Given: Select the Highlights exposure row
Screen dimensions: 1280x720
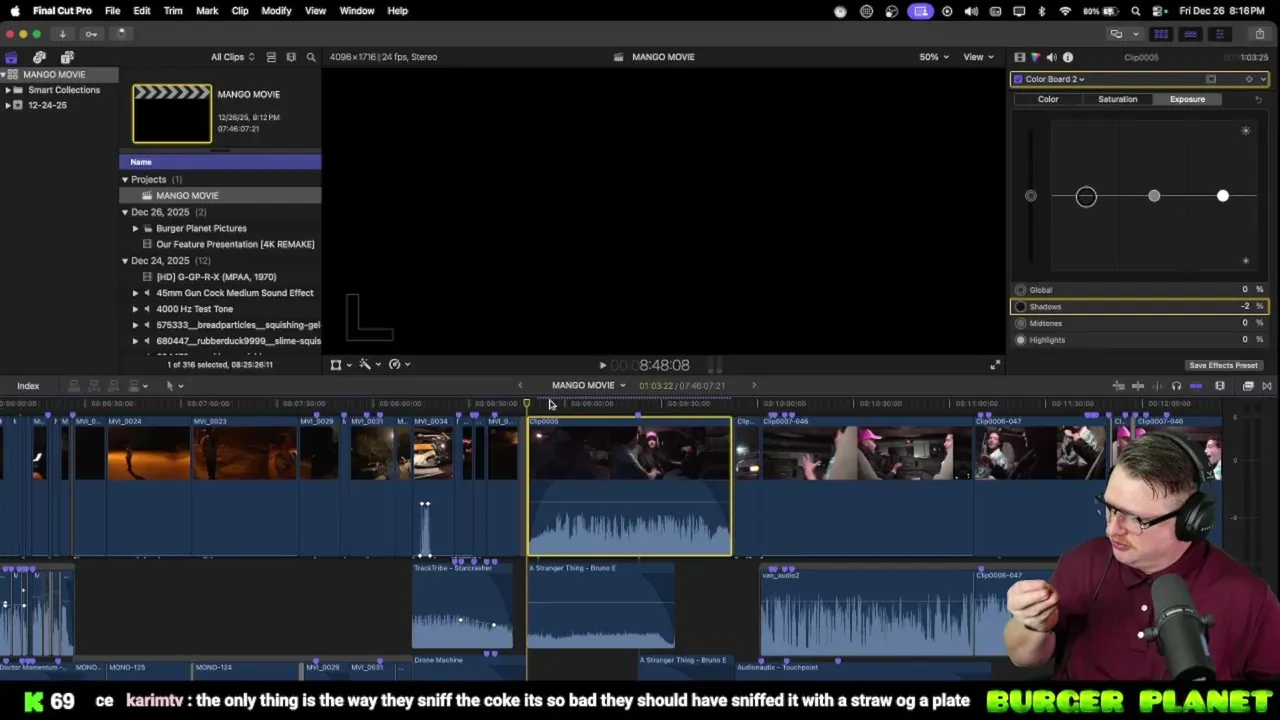Looking at the screenshot, I should point(1139,340).
